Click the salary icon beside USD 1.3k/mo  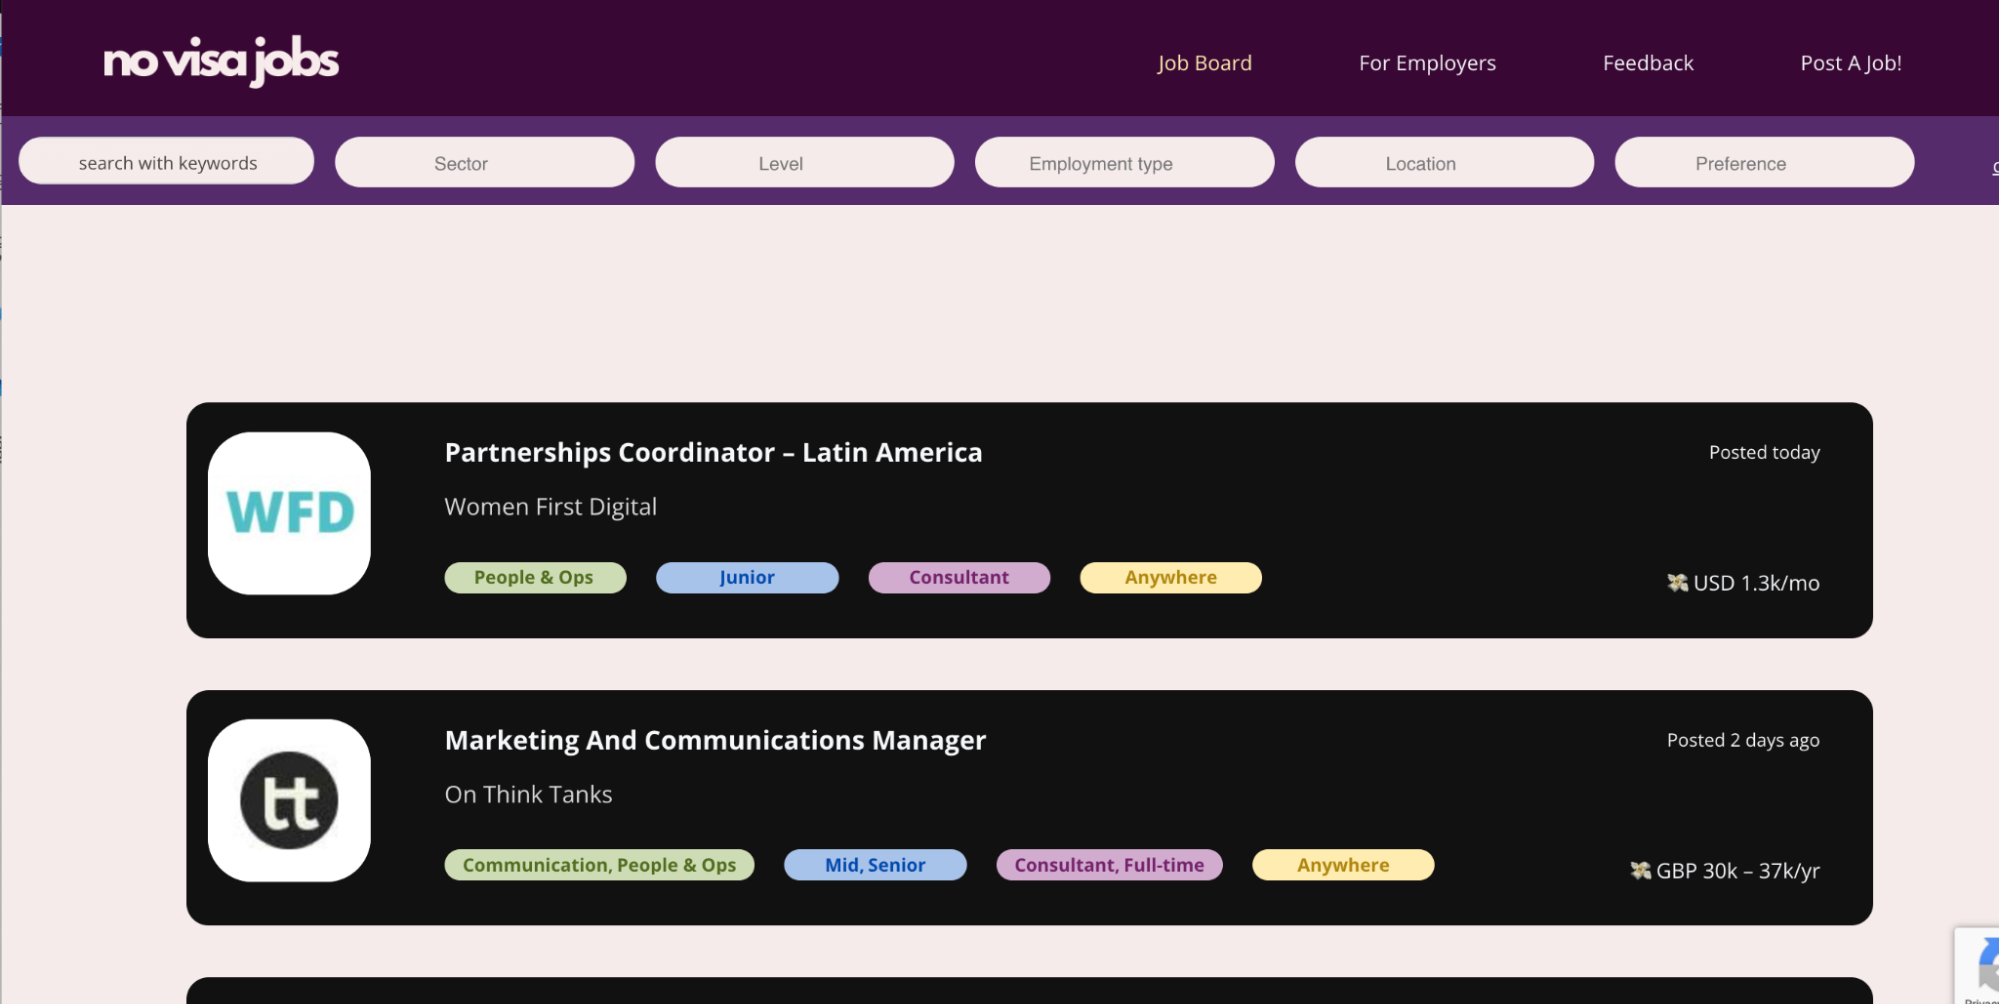tap(1677, 583)
